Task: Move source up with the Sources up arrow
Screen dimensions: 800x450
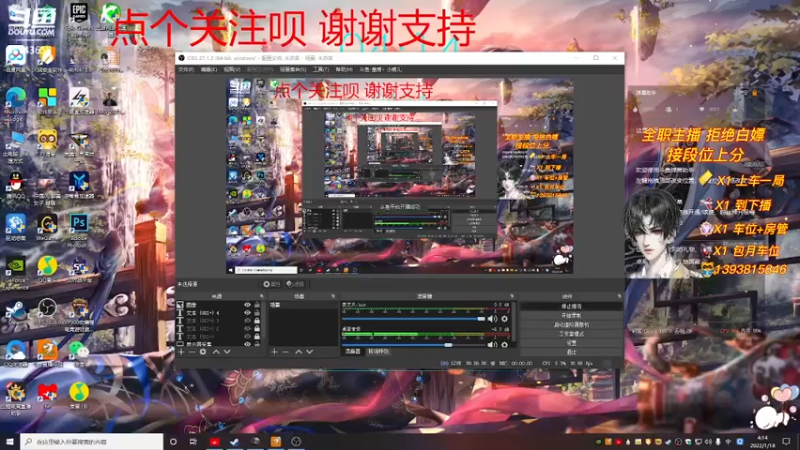Action: pos(216,352)
